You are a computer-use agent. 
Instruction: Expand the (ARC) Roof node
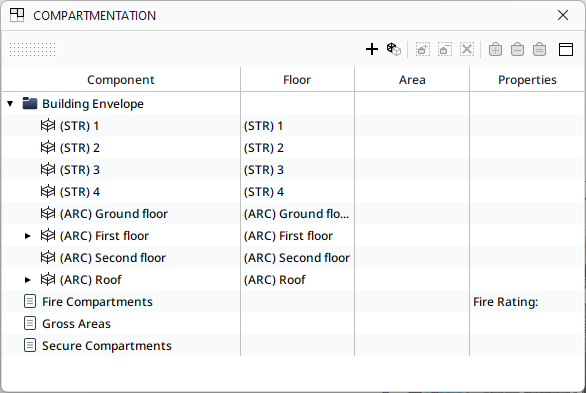(27, 280)
